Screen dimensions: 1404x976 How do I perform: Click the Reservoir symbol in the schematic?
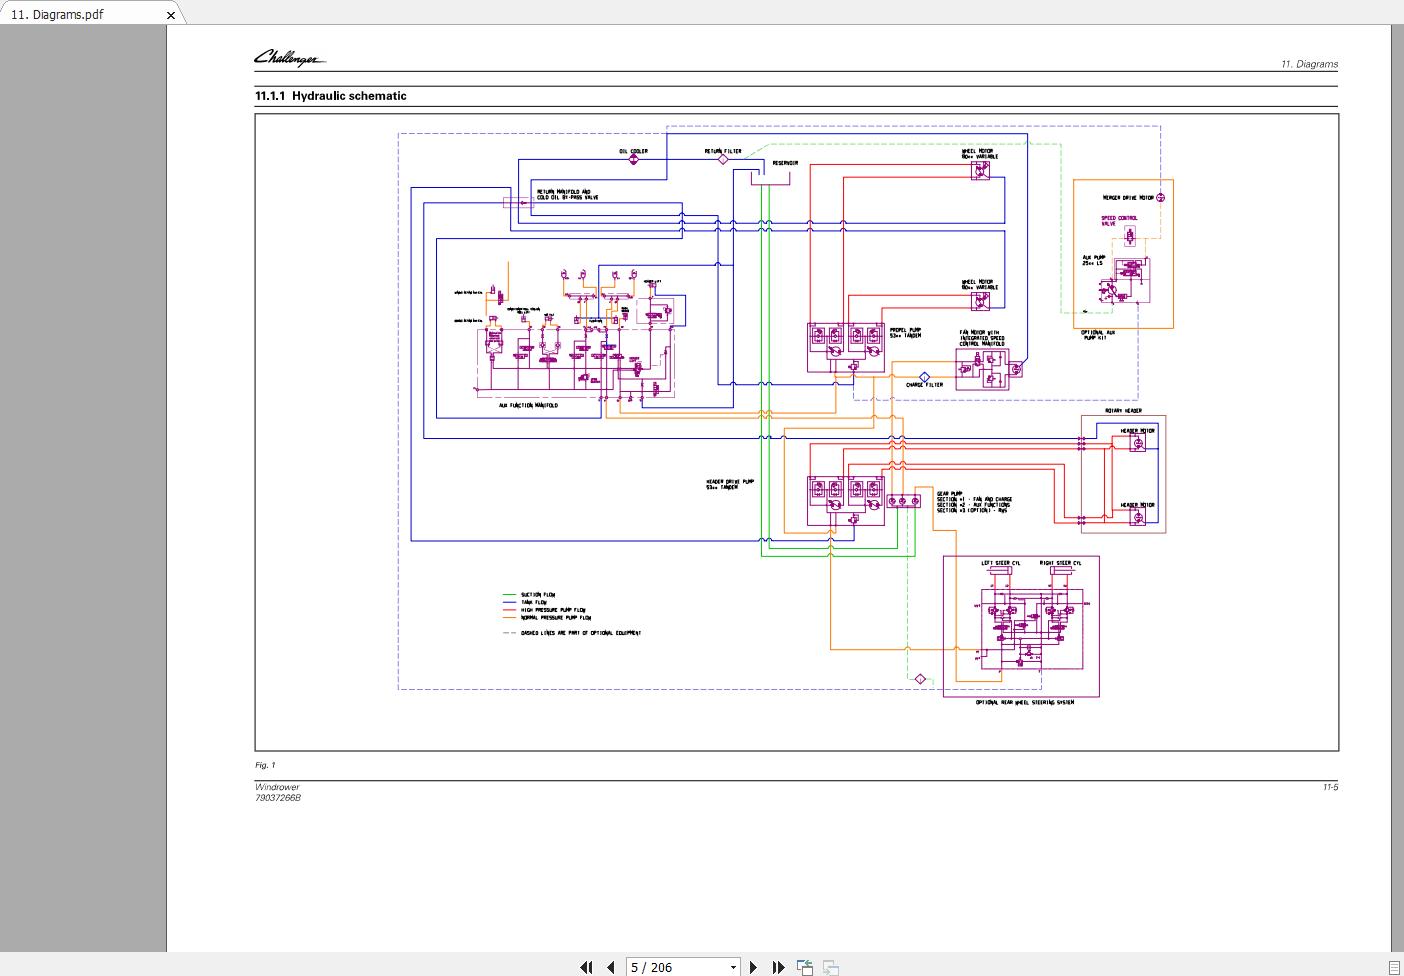771,176
